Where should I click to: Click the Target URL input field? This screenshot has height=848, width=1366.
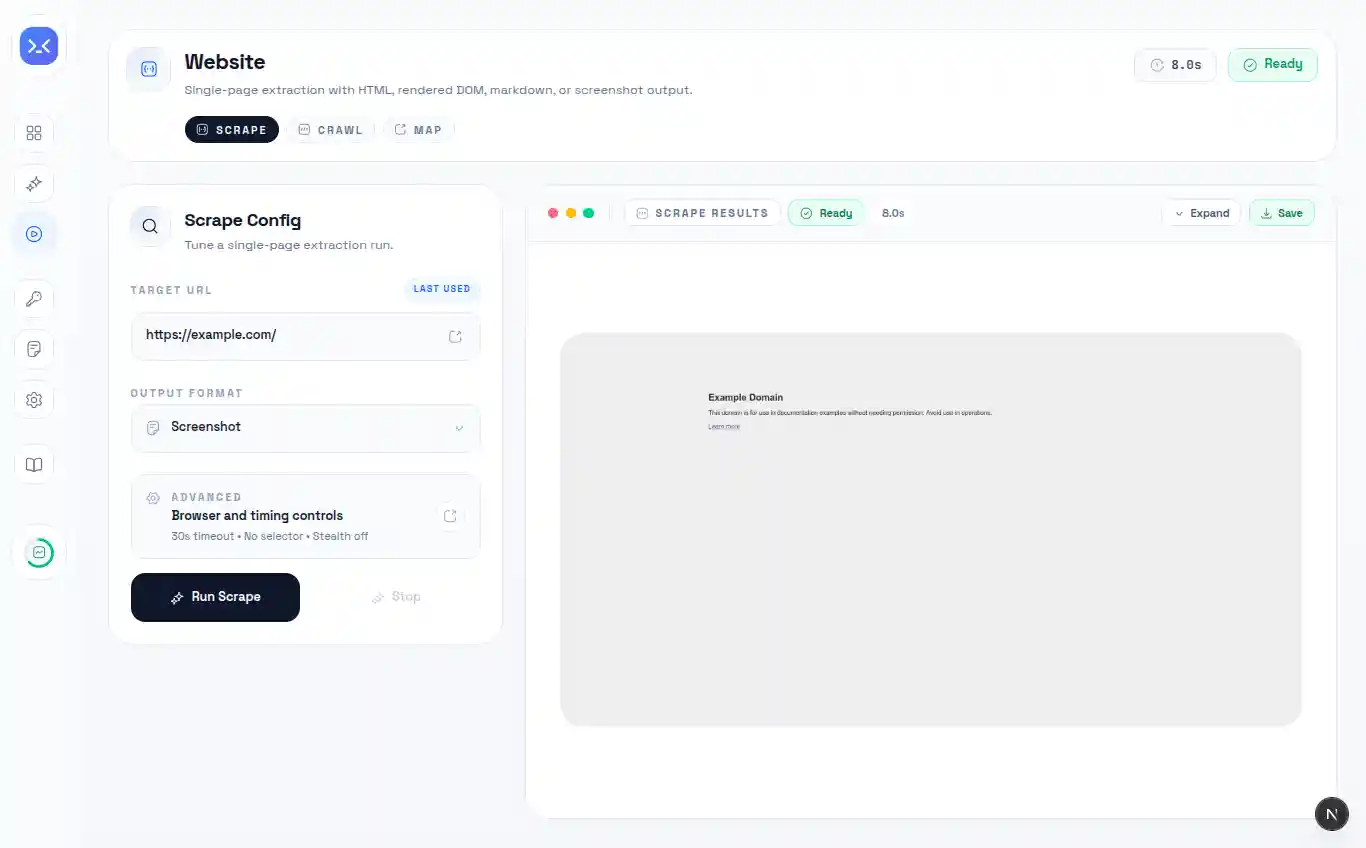point(290,336)
